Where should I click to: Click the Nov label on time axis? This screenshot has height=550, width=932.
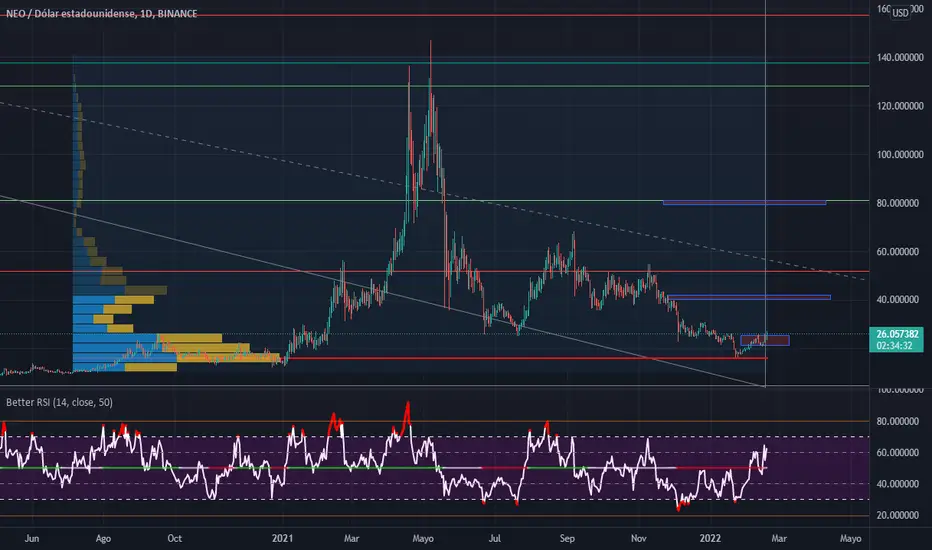[638, 538]
